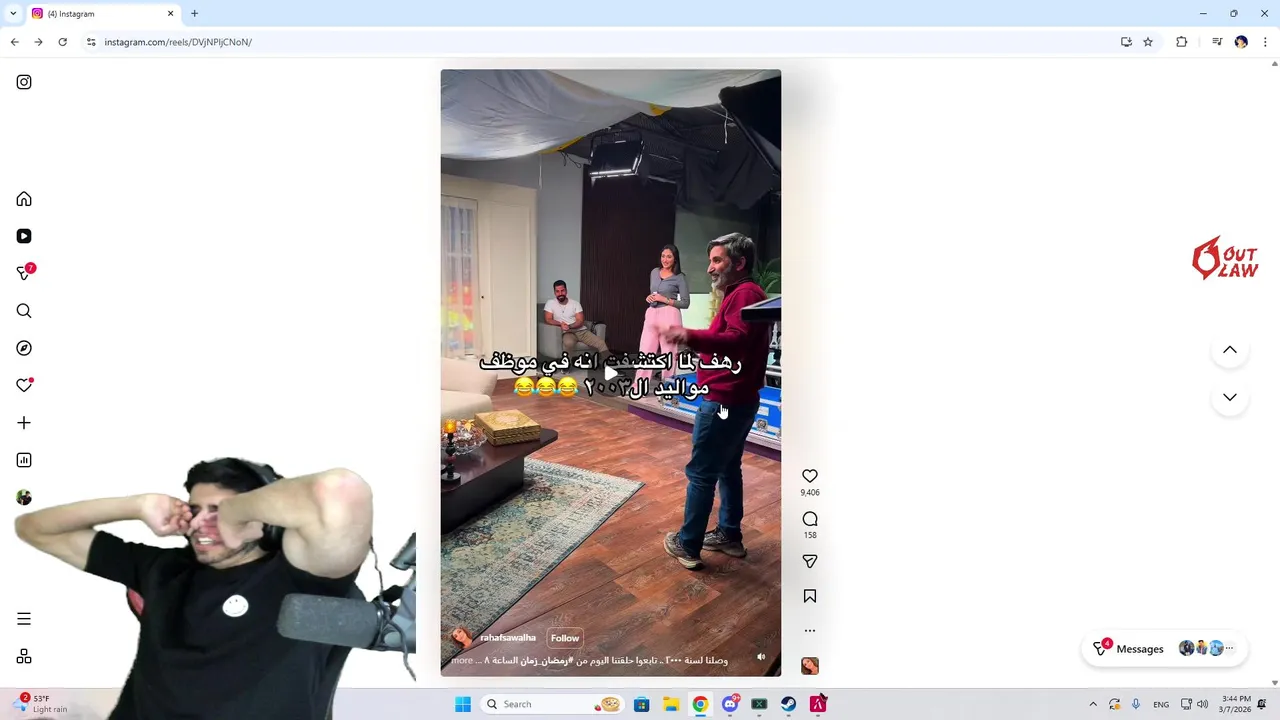Open File Explorer from the taskbar
The width and height of the screenshot is (1280, 720).
click(x=671, y=704)
